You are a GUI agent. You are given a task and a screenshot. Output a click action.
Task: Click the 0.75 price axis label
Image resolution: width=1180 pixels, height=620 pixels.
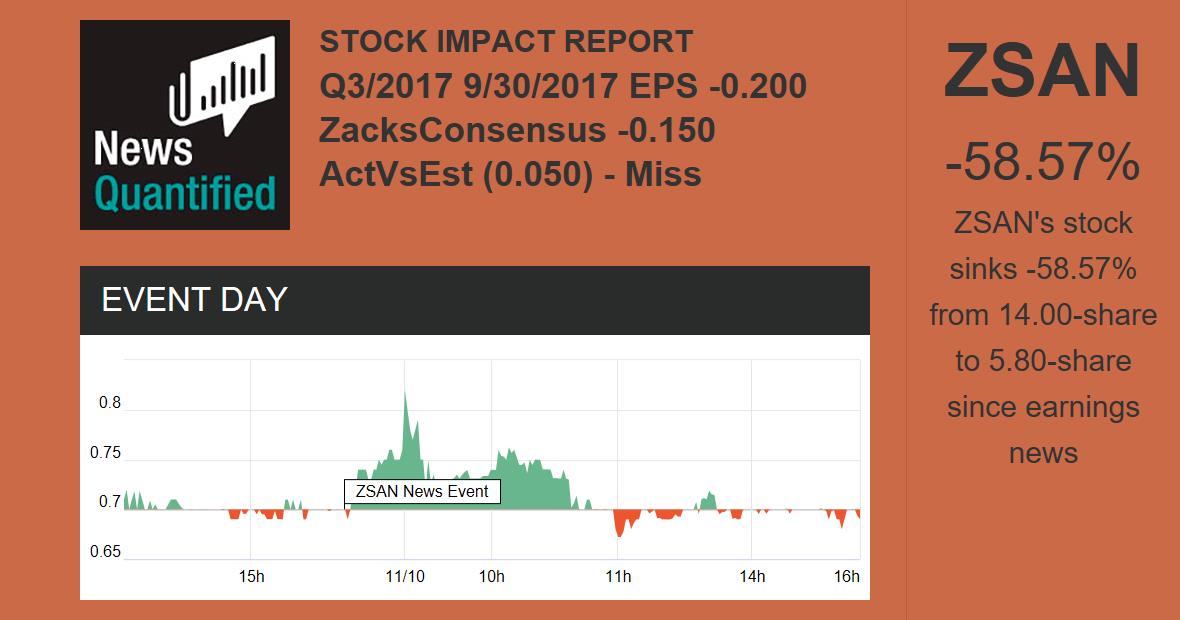(x=105, y=453)
